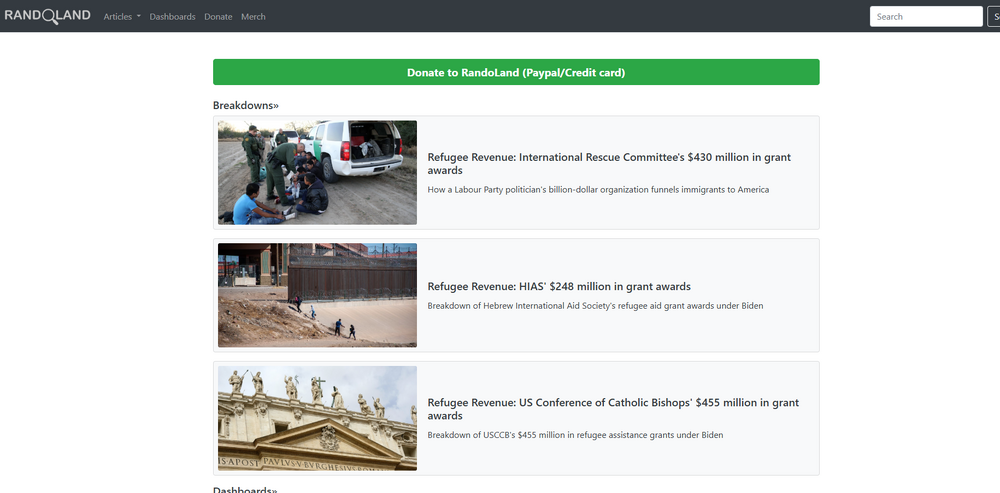Screen dimensions: 1000x493
Task: Open the Breakdowns» section link
Action: point(246,105)
